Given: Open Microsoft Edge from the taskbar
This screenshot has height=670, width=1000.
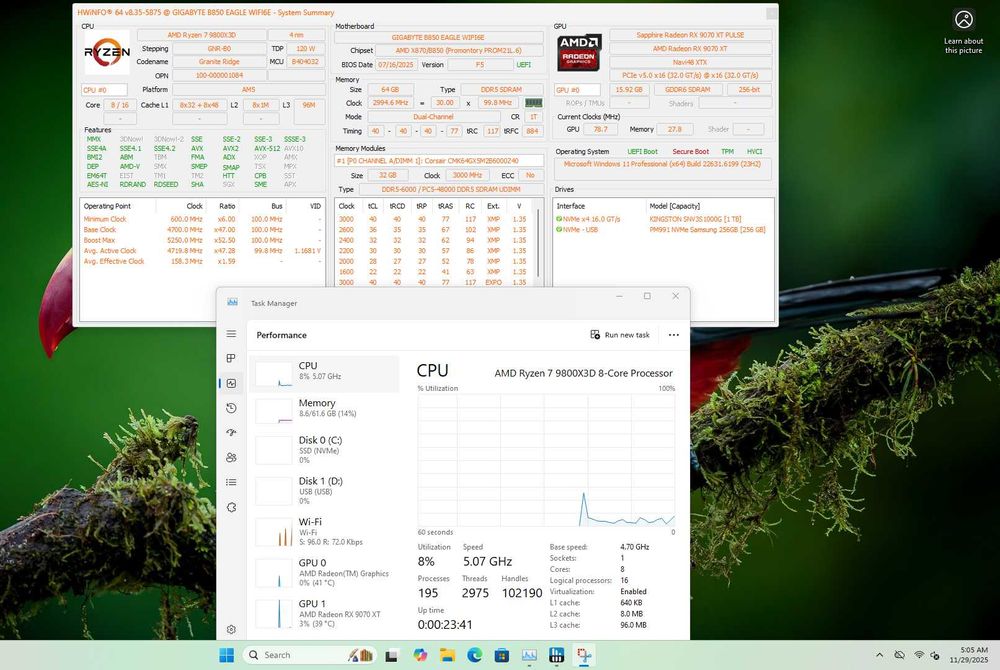Looking at the screenshot, I should (x=474, y=655).
